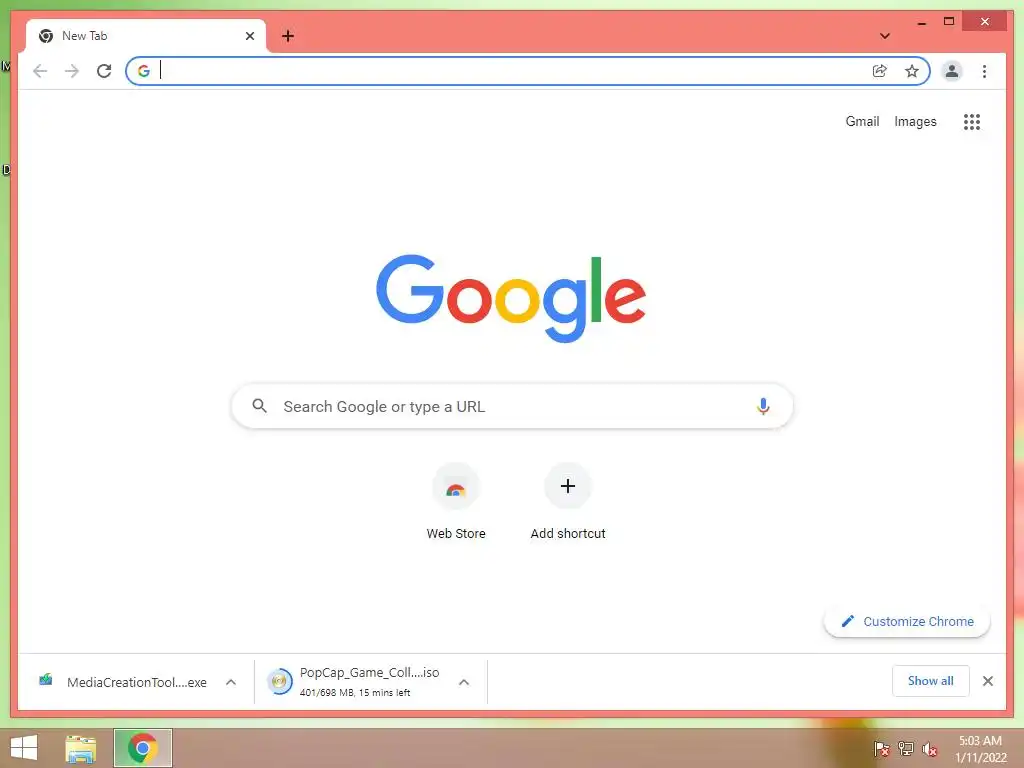Click the magnifier icon in the search box
The width and height of the screenshot is (1024, 768).
[259, 406]
